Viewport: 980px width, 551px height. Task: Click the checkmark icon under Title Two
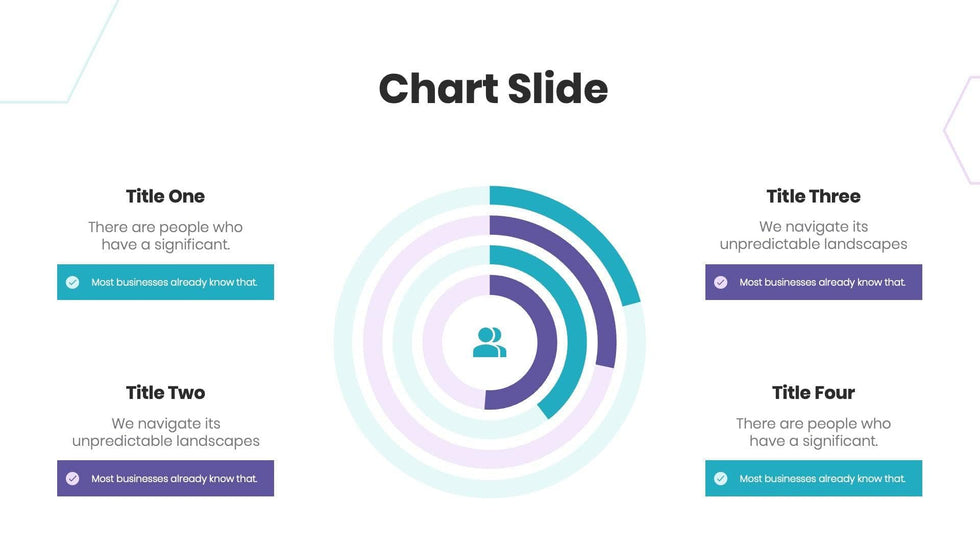[x=73, y=478]
